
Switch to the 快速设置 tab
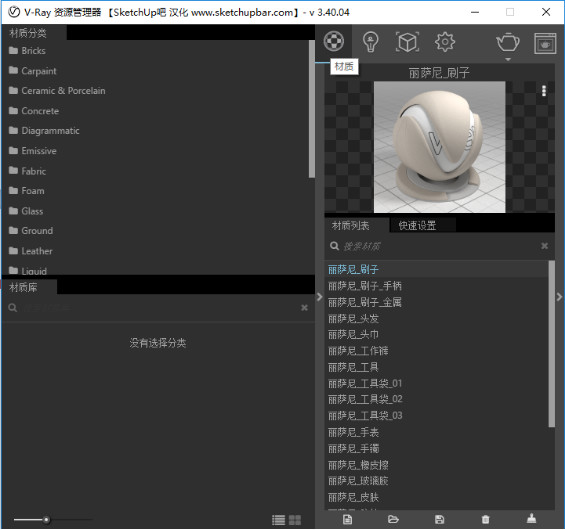pos(417,226)
